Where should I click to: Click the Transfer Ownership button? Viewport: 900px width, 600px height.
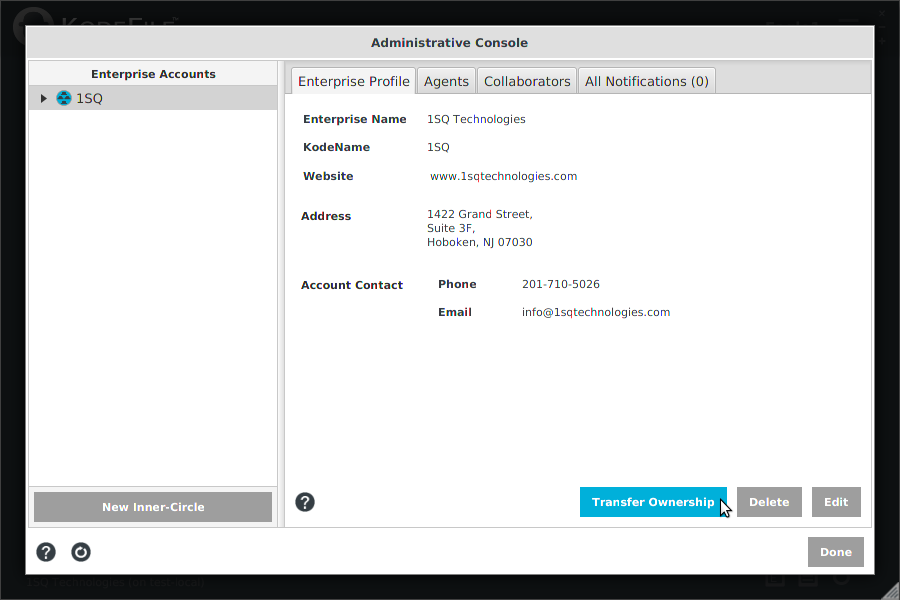tap(653, 502)
